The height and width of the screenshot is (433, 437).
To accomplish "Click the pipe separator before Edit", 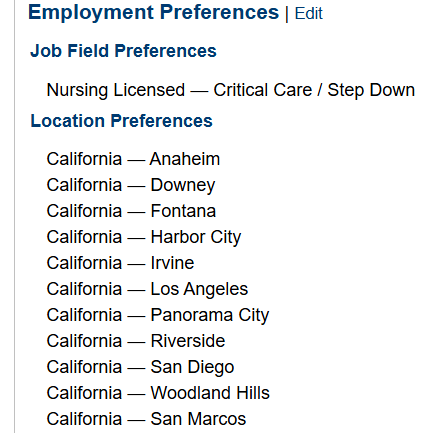I will click(x=287, y=14).
